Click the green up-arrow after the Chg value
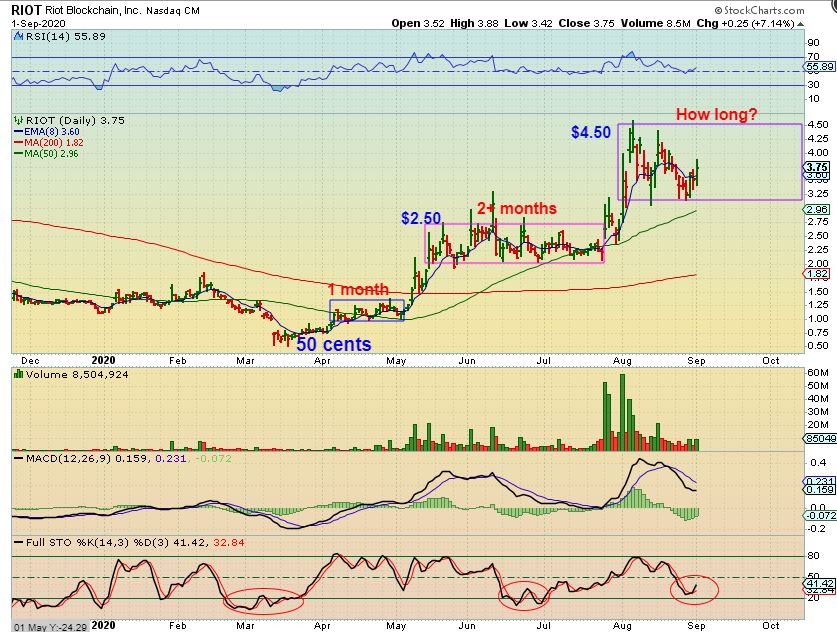 click(x=800, y=23)
